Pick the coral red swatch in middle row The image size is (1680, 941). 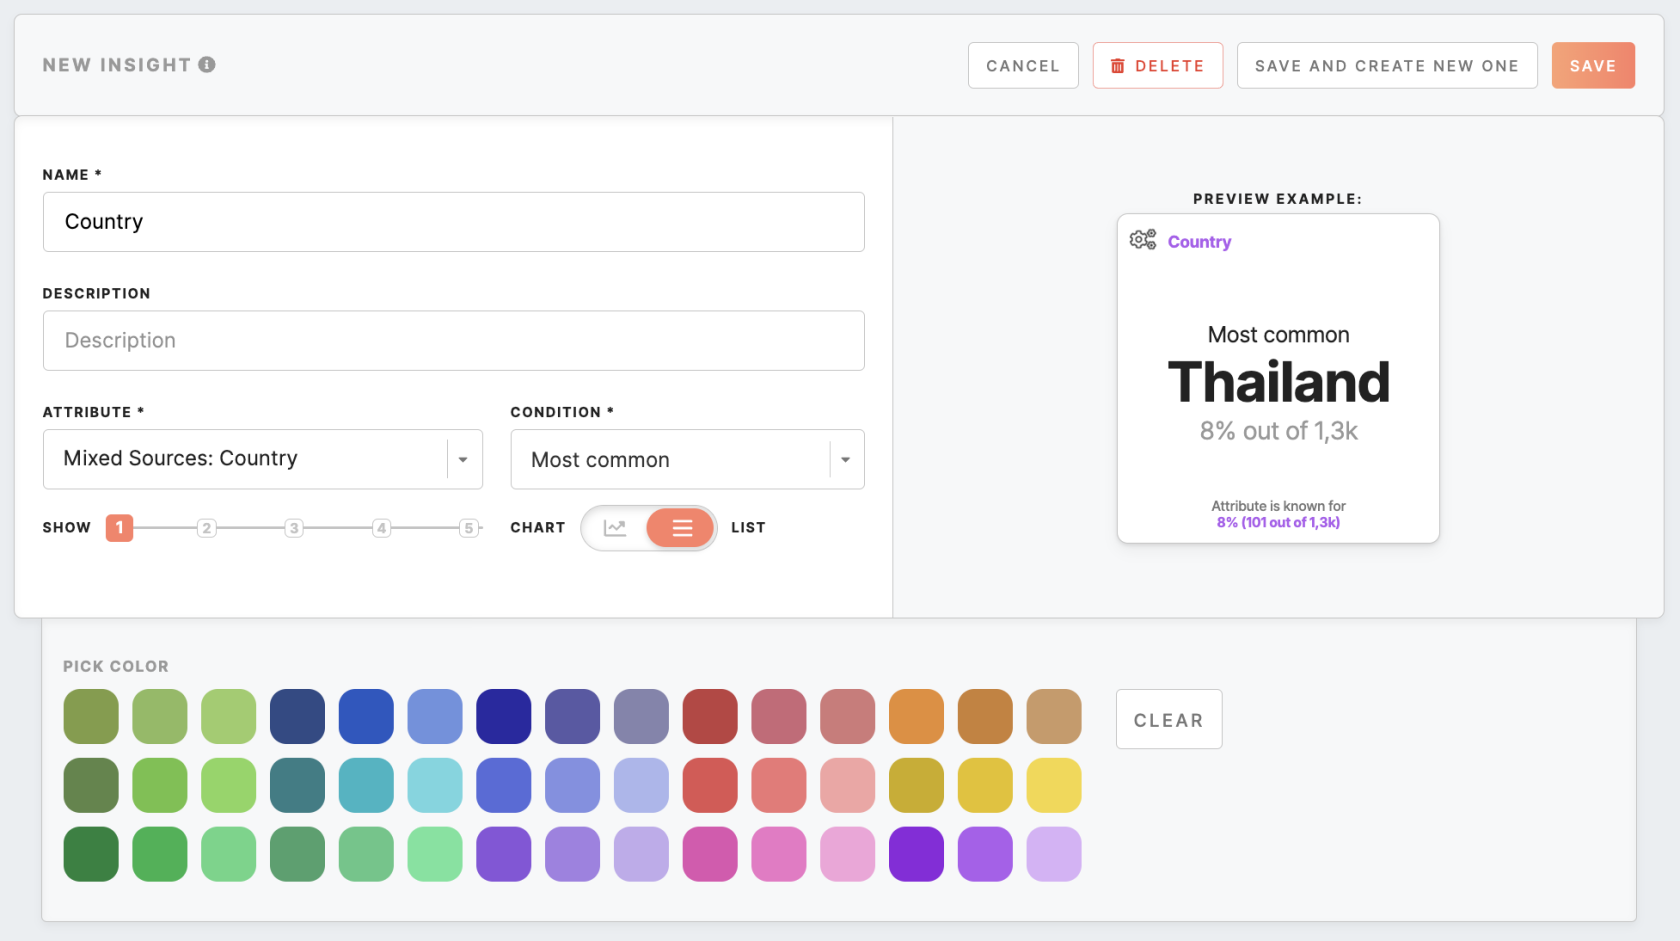pos(710,785)
